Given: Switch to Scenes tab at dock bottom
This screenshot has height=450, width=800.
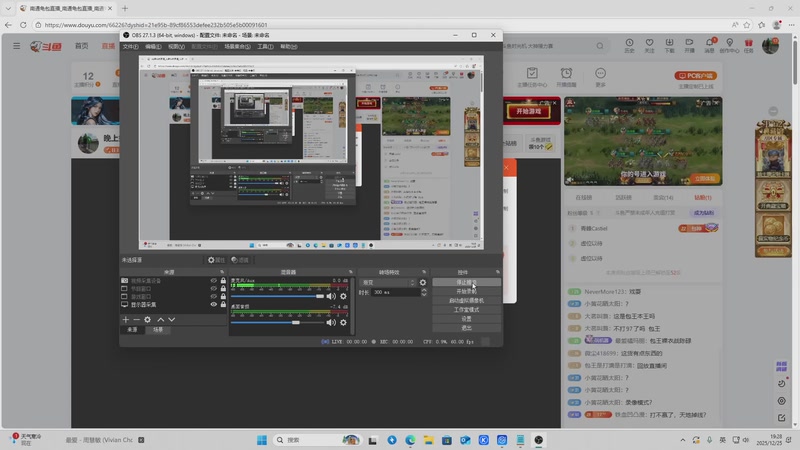Looking at the screenshot, I should coord(158,330).
